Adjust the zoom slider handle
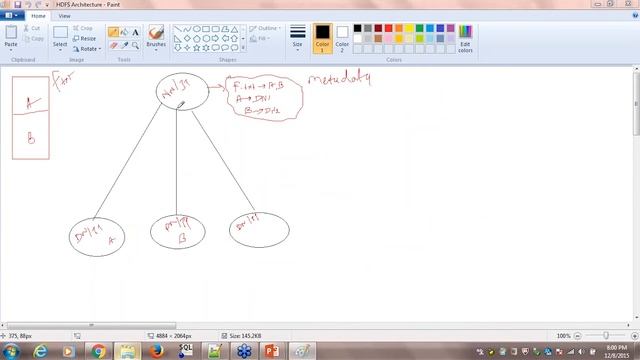 (606, 336)
